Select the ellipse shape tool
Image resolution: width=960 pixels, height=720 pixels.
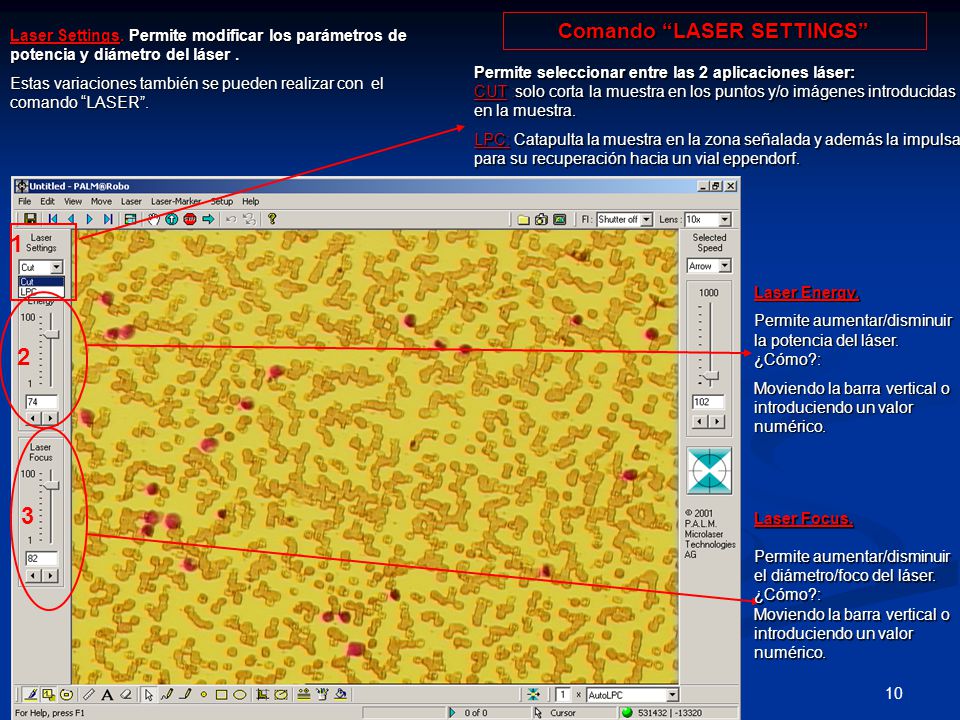point(240,694)
